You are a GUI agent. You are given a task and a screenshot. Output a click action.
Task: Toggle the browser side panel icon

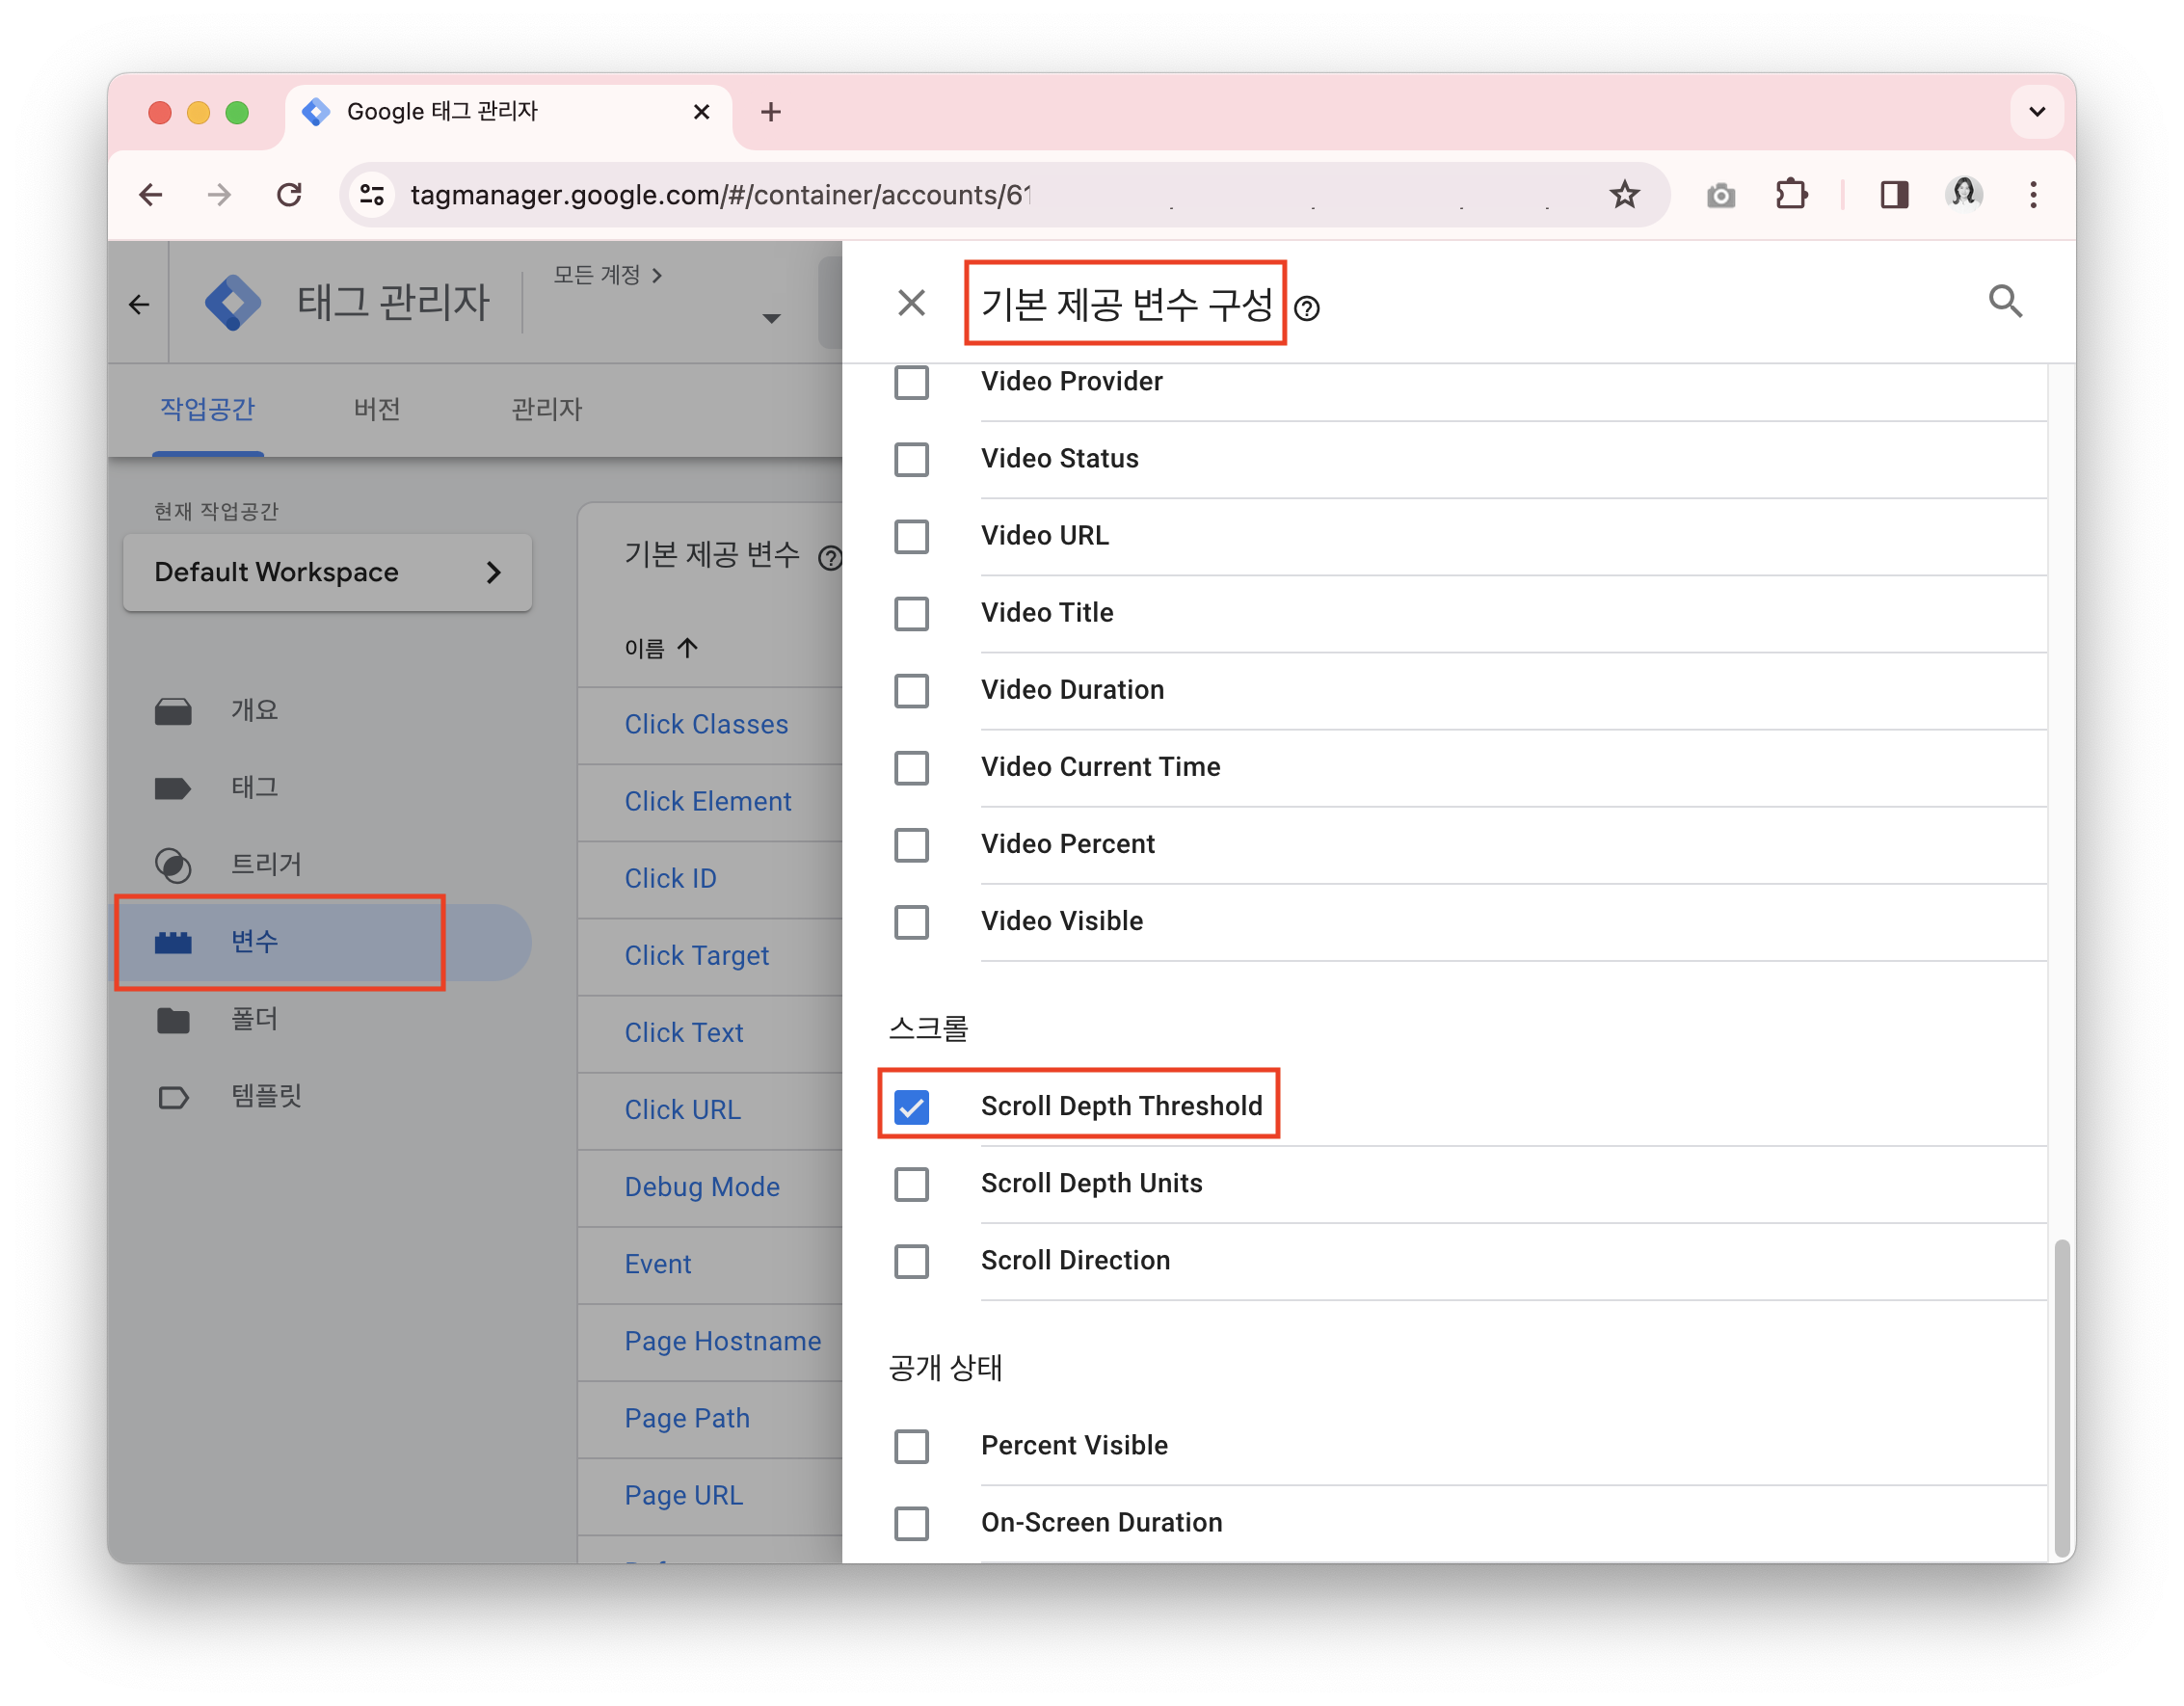1894,194
